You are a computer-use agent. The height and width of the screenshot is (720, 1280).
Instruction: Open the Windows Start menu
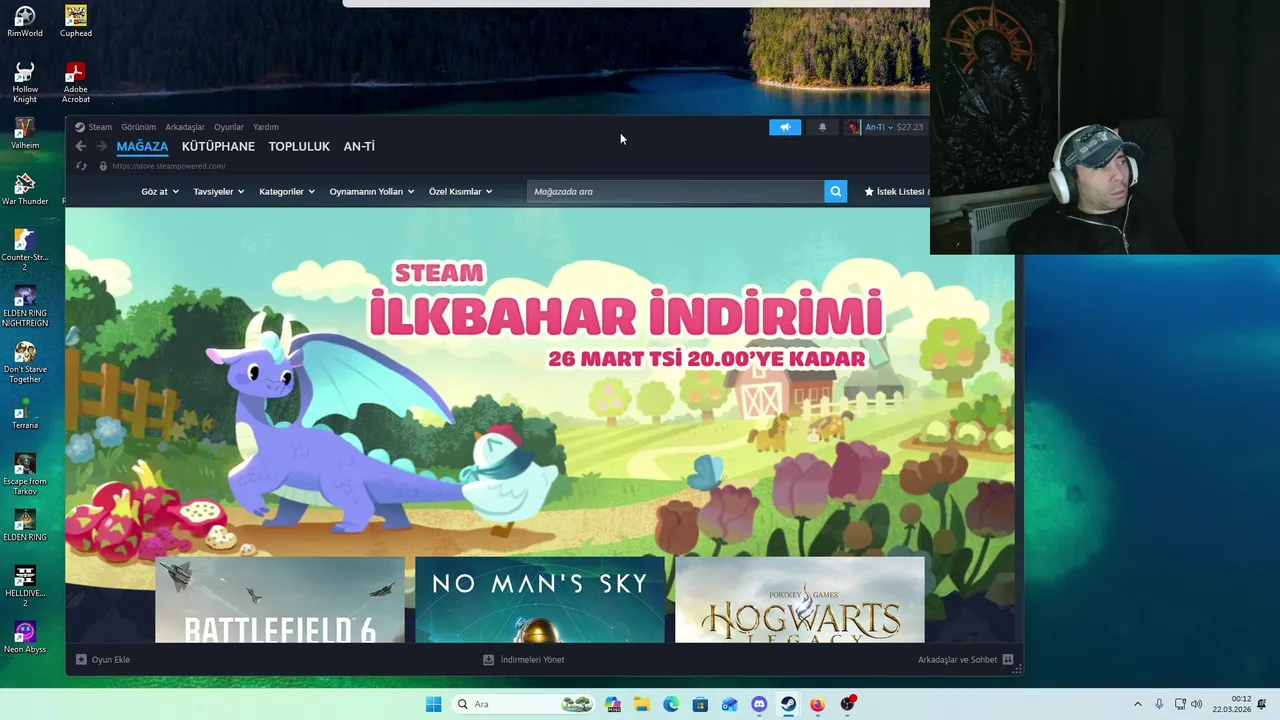[433, 704]
